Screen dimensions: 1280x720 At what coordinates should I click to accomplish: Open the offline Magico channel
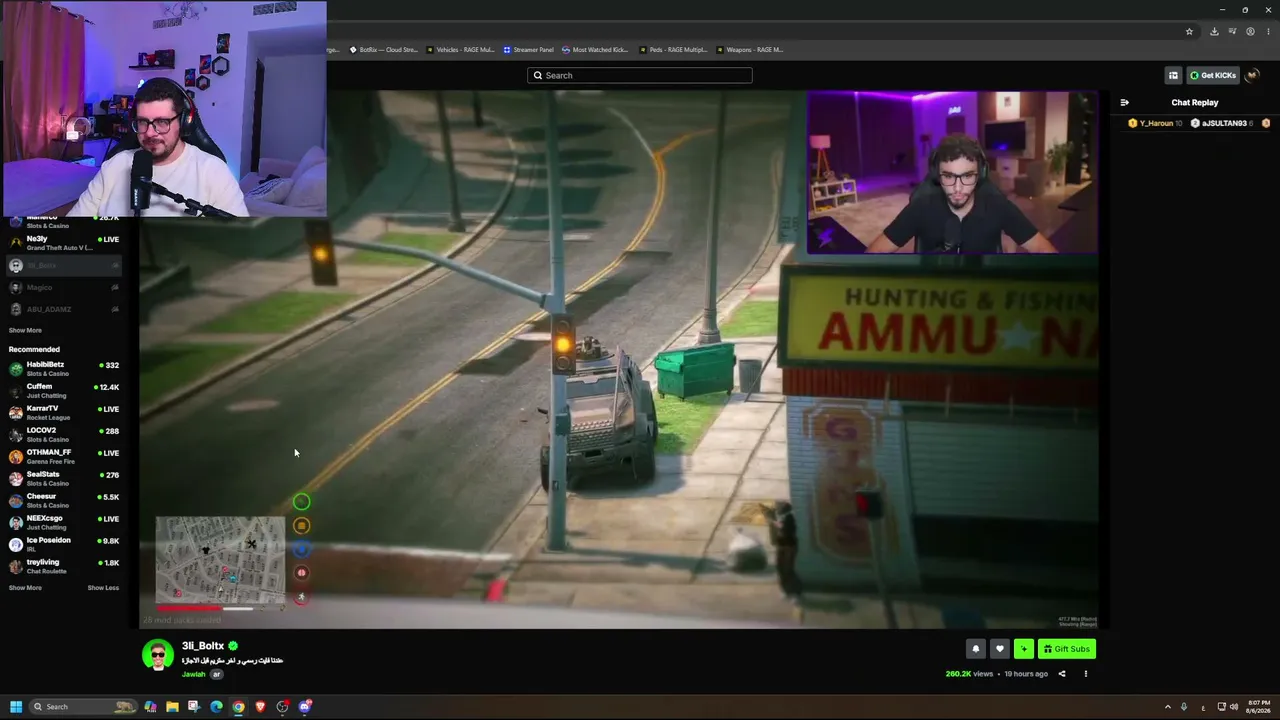(64, 287)
